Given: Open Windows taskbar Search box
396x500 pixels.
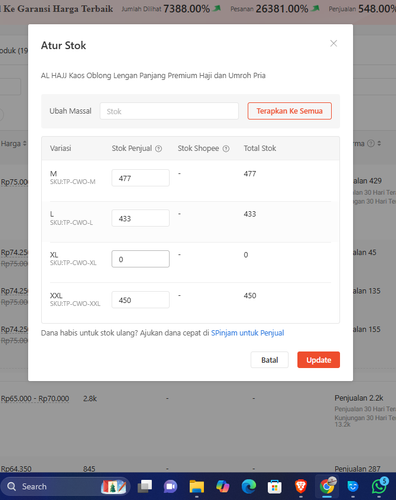Looking at the screenshot, I should (x=65, y=487).
